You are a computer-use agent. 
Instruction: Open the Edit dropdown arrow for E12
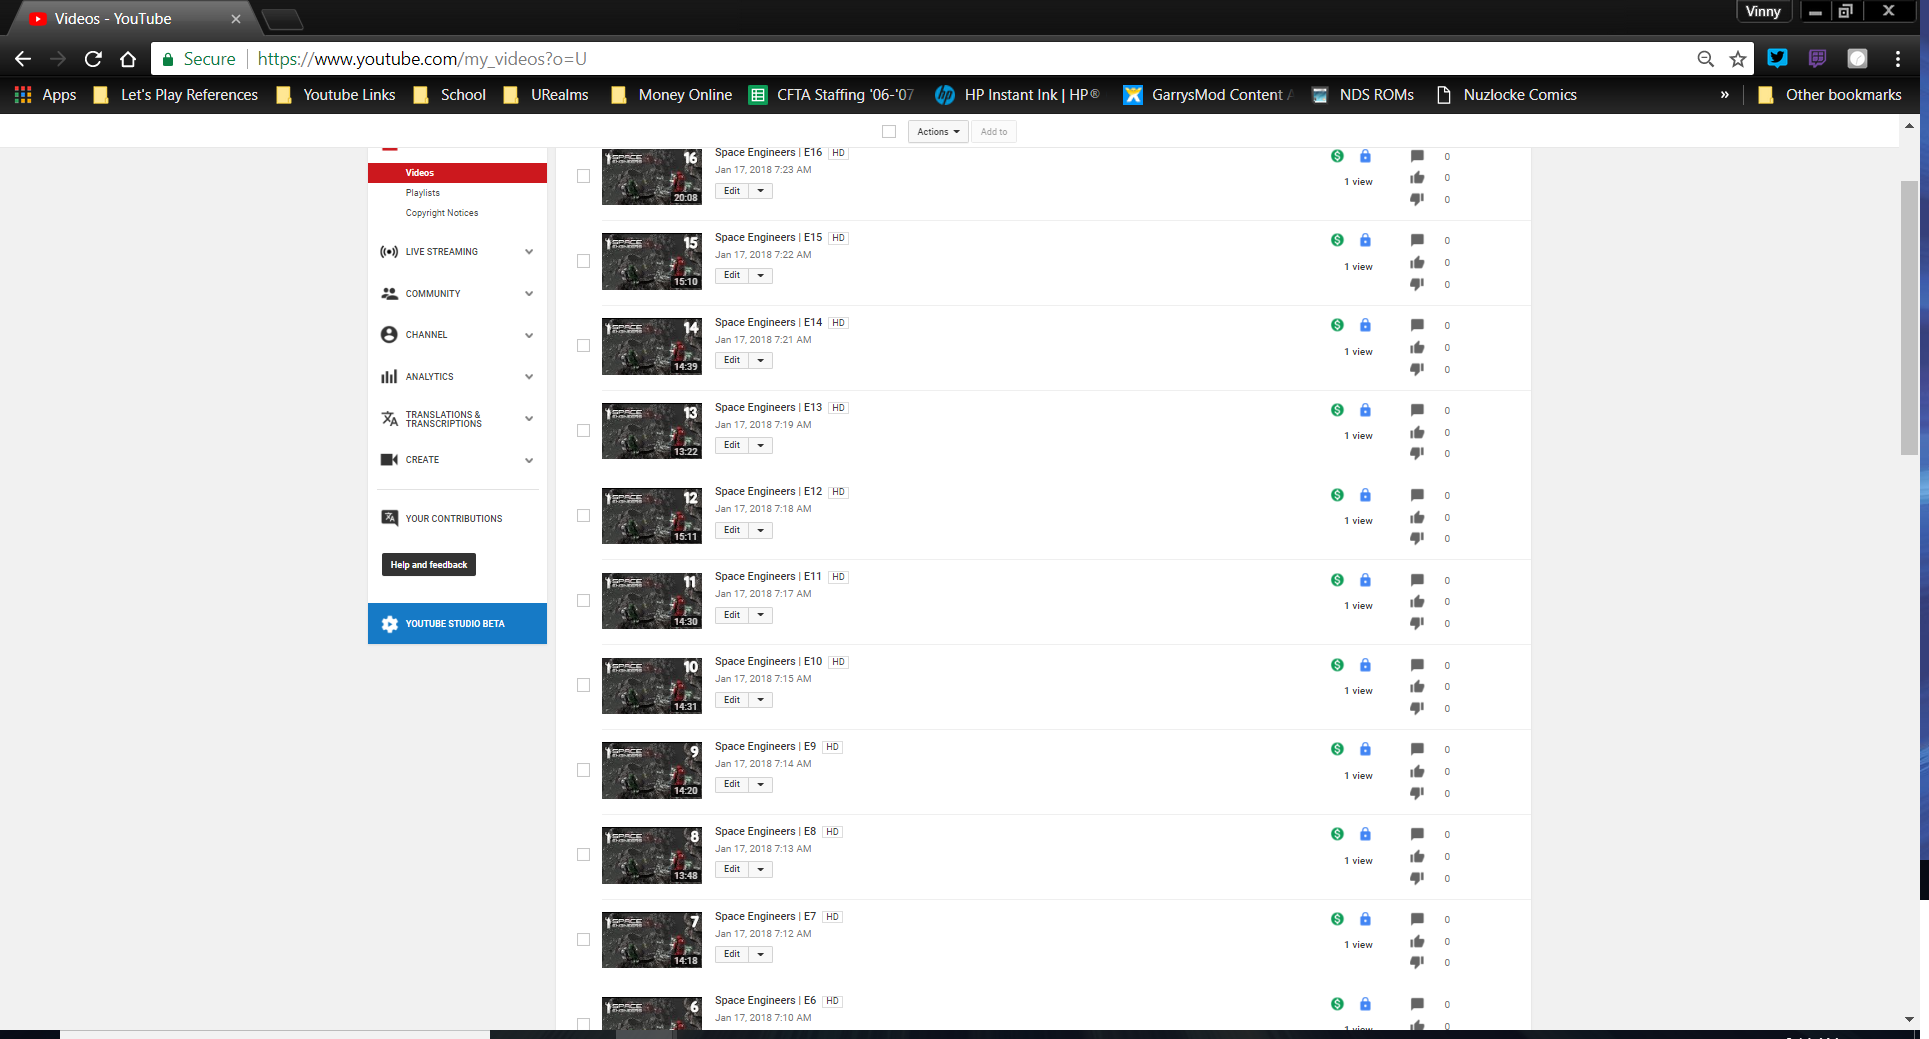coord(761,530)
